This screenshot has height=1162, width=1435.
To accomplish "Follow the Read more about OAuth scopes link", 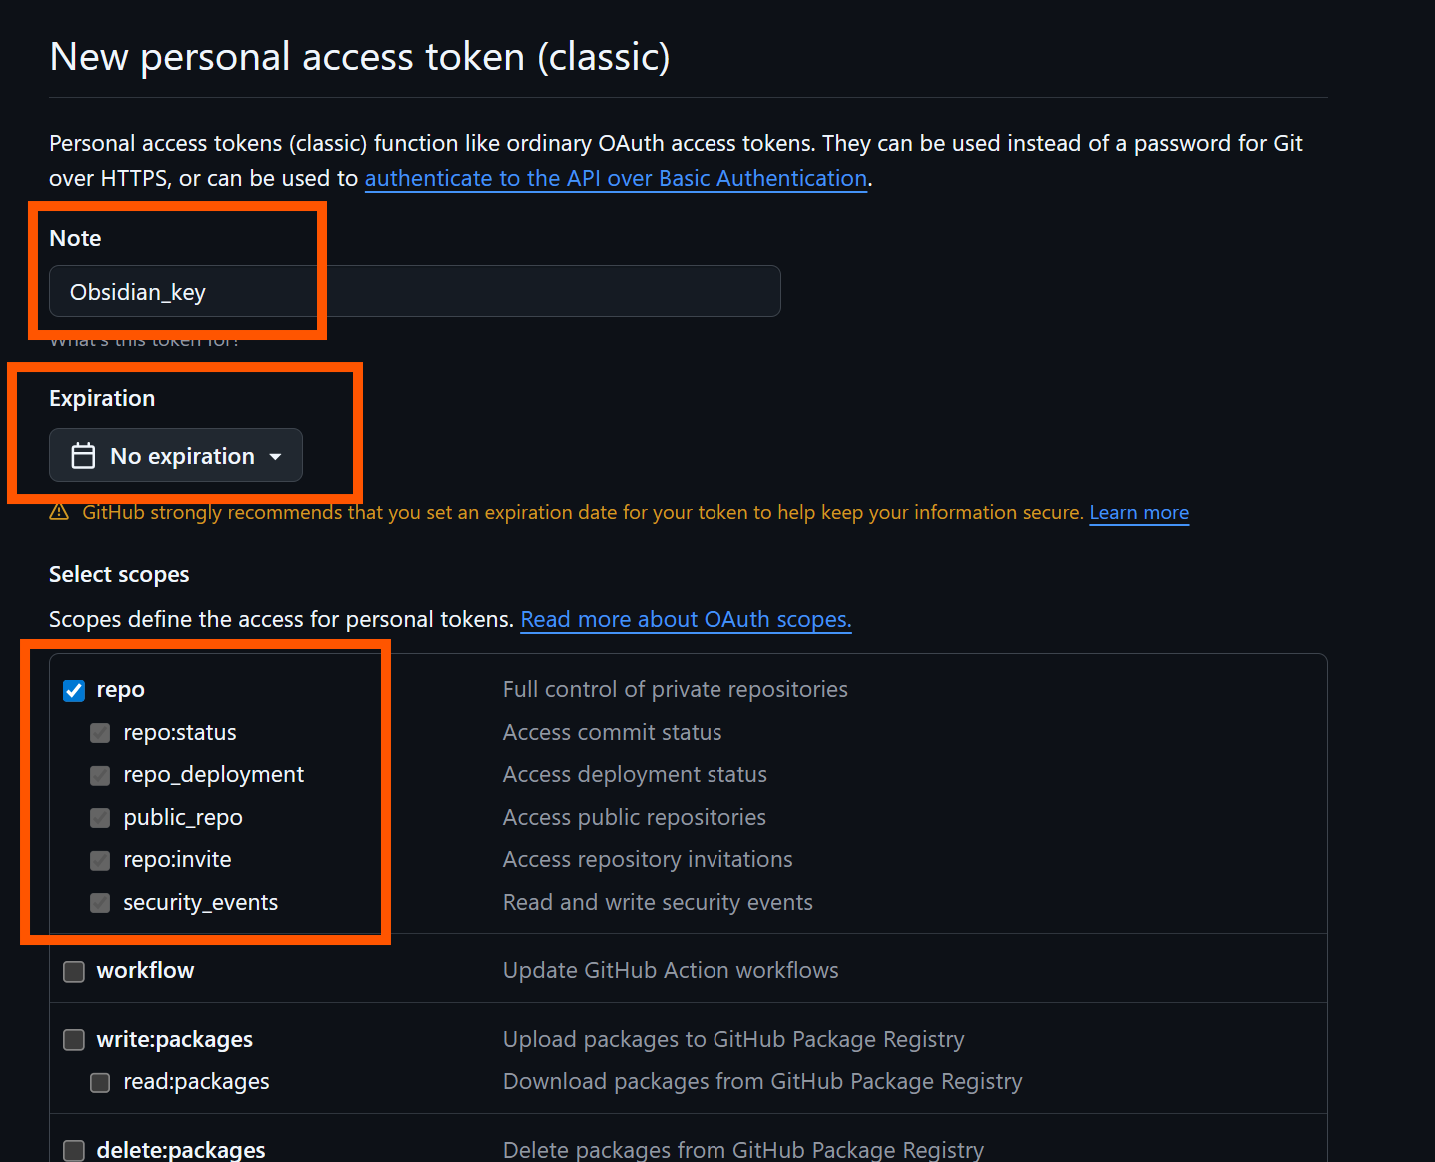I will pos(686,619).
